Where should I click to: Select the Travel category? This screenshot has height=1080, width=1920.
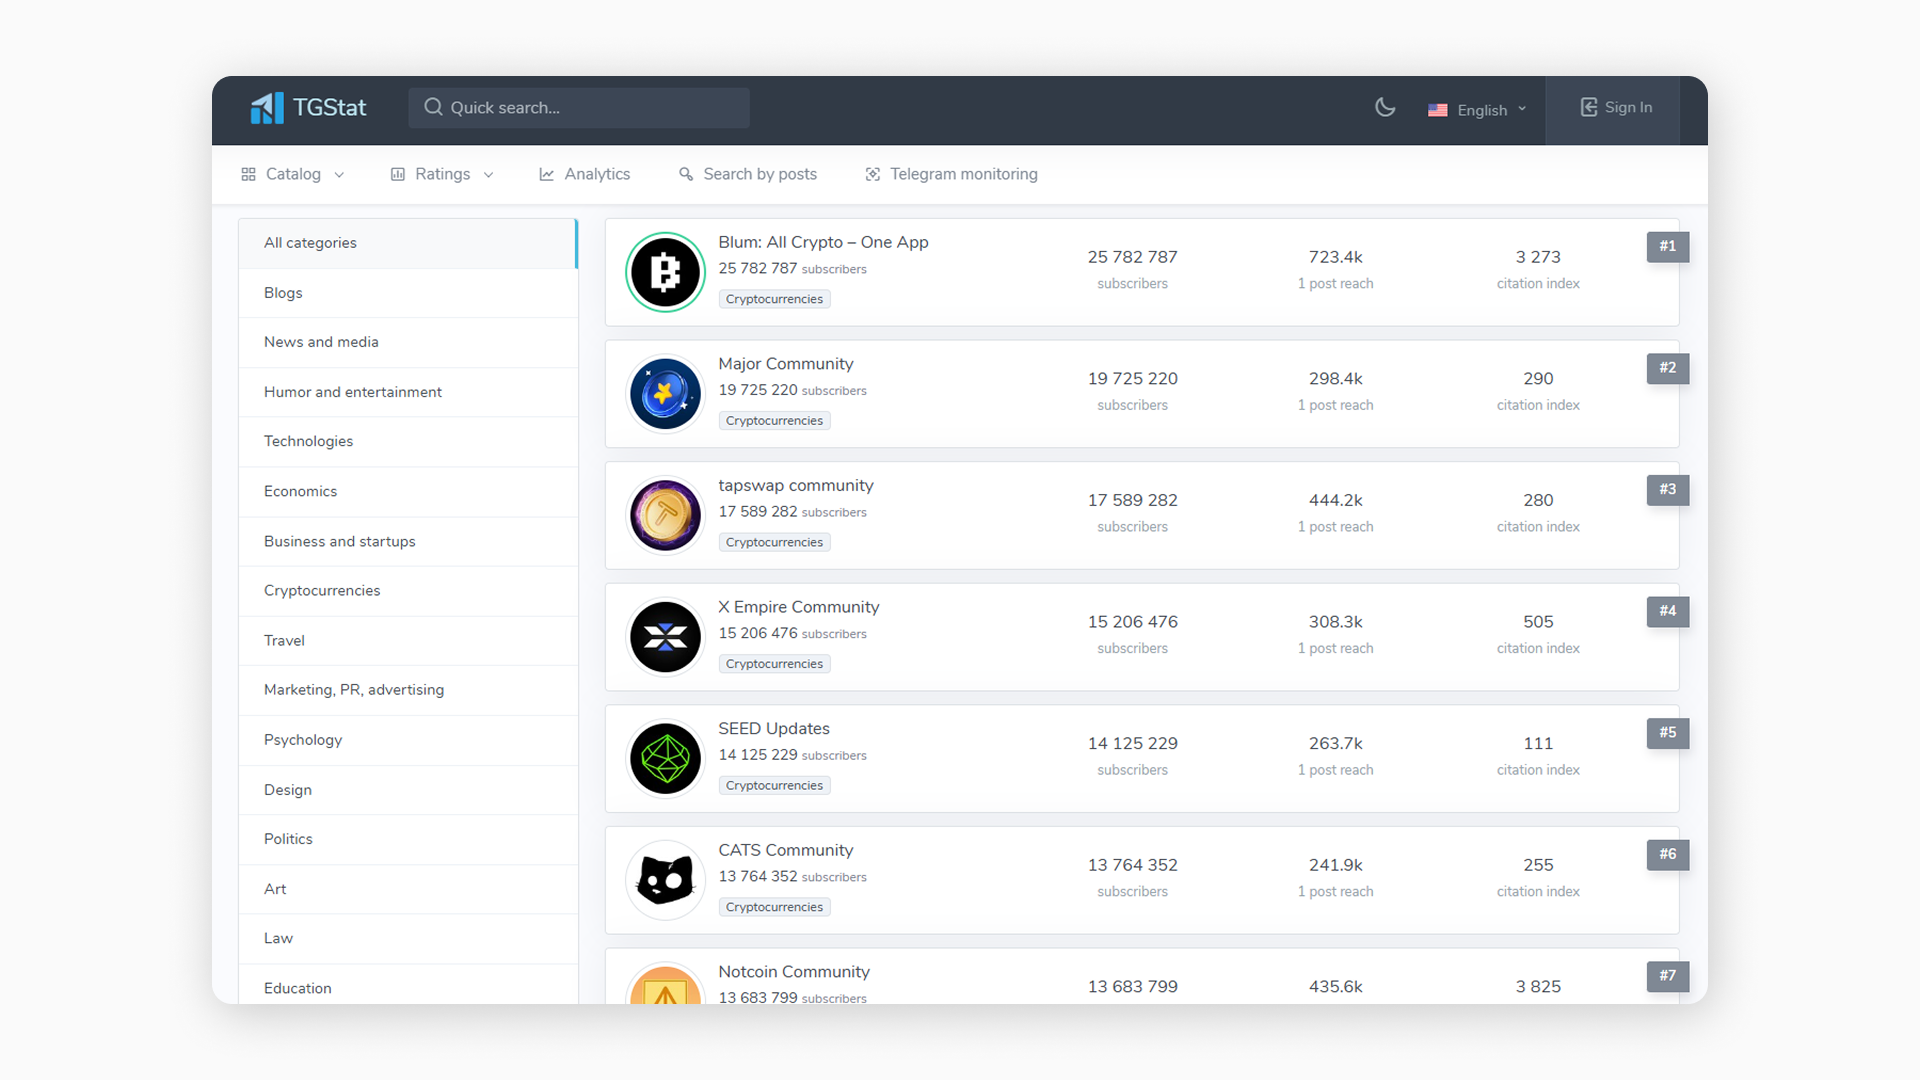[408, 640]
